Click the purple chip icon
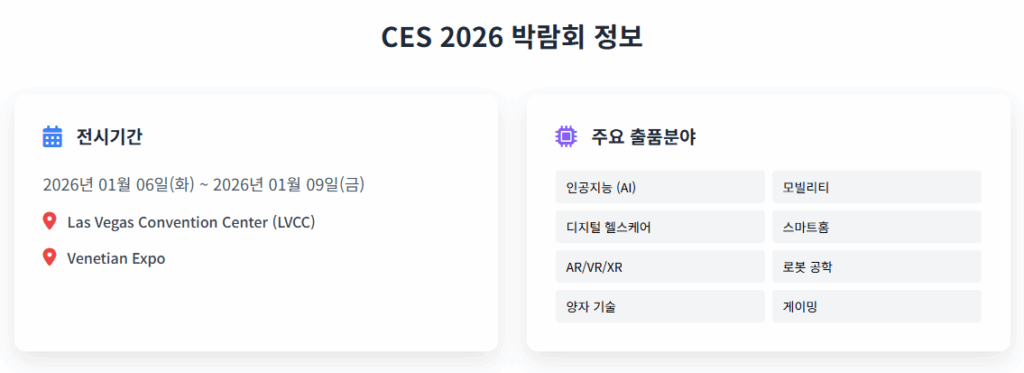Image resolution: width=1024 pixels, height=373 pixels. [566, 137]
